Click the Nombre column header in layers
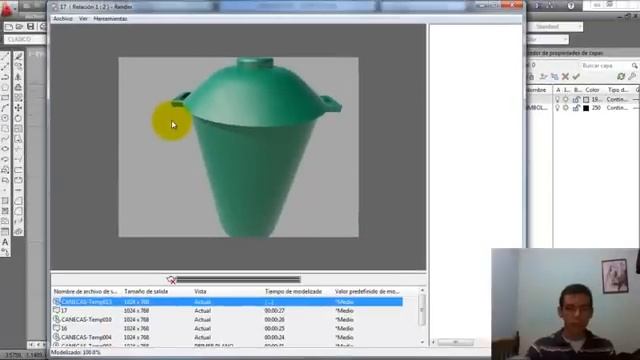Screen dimensions: 640x360 point(537,90)
